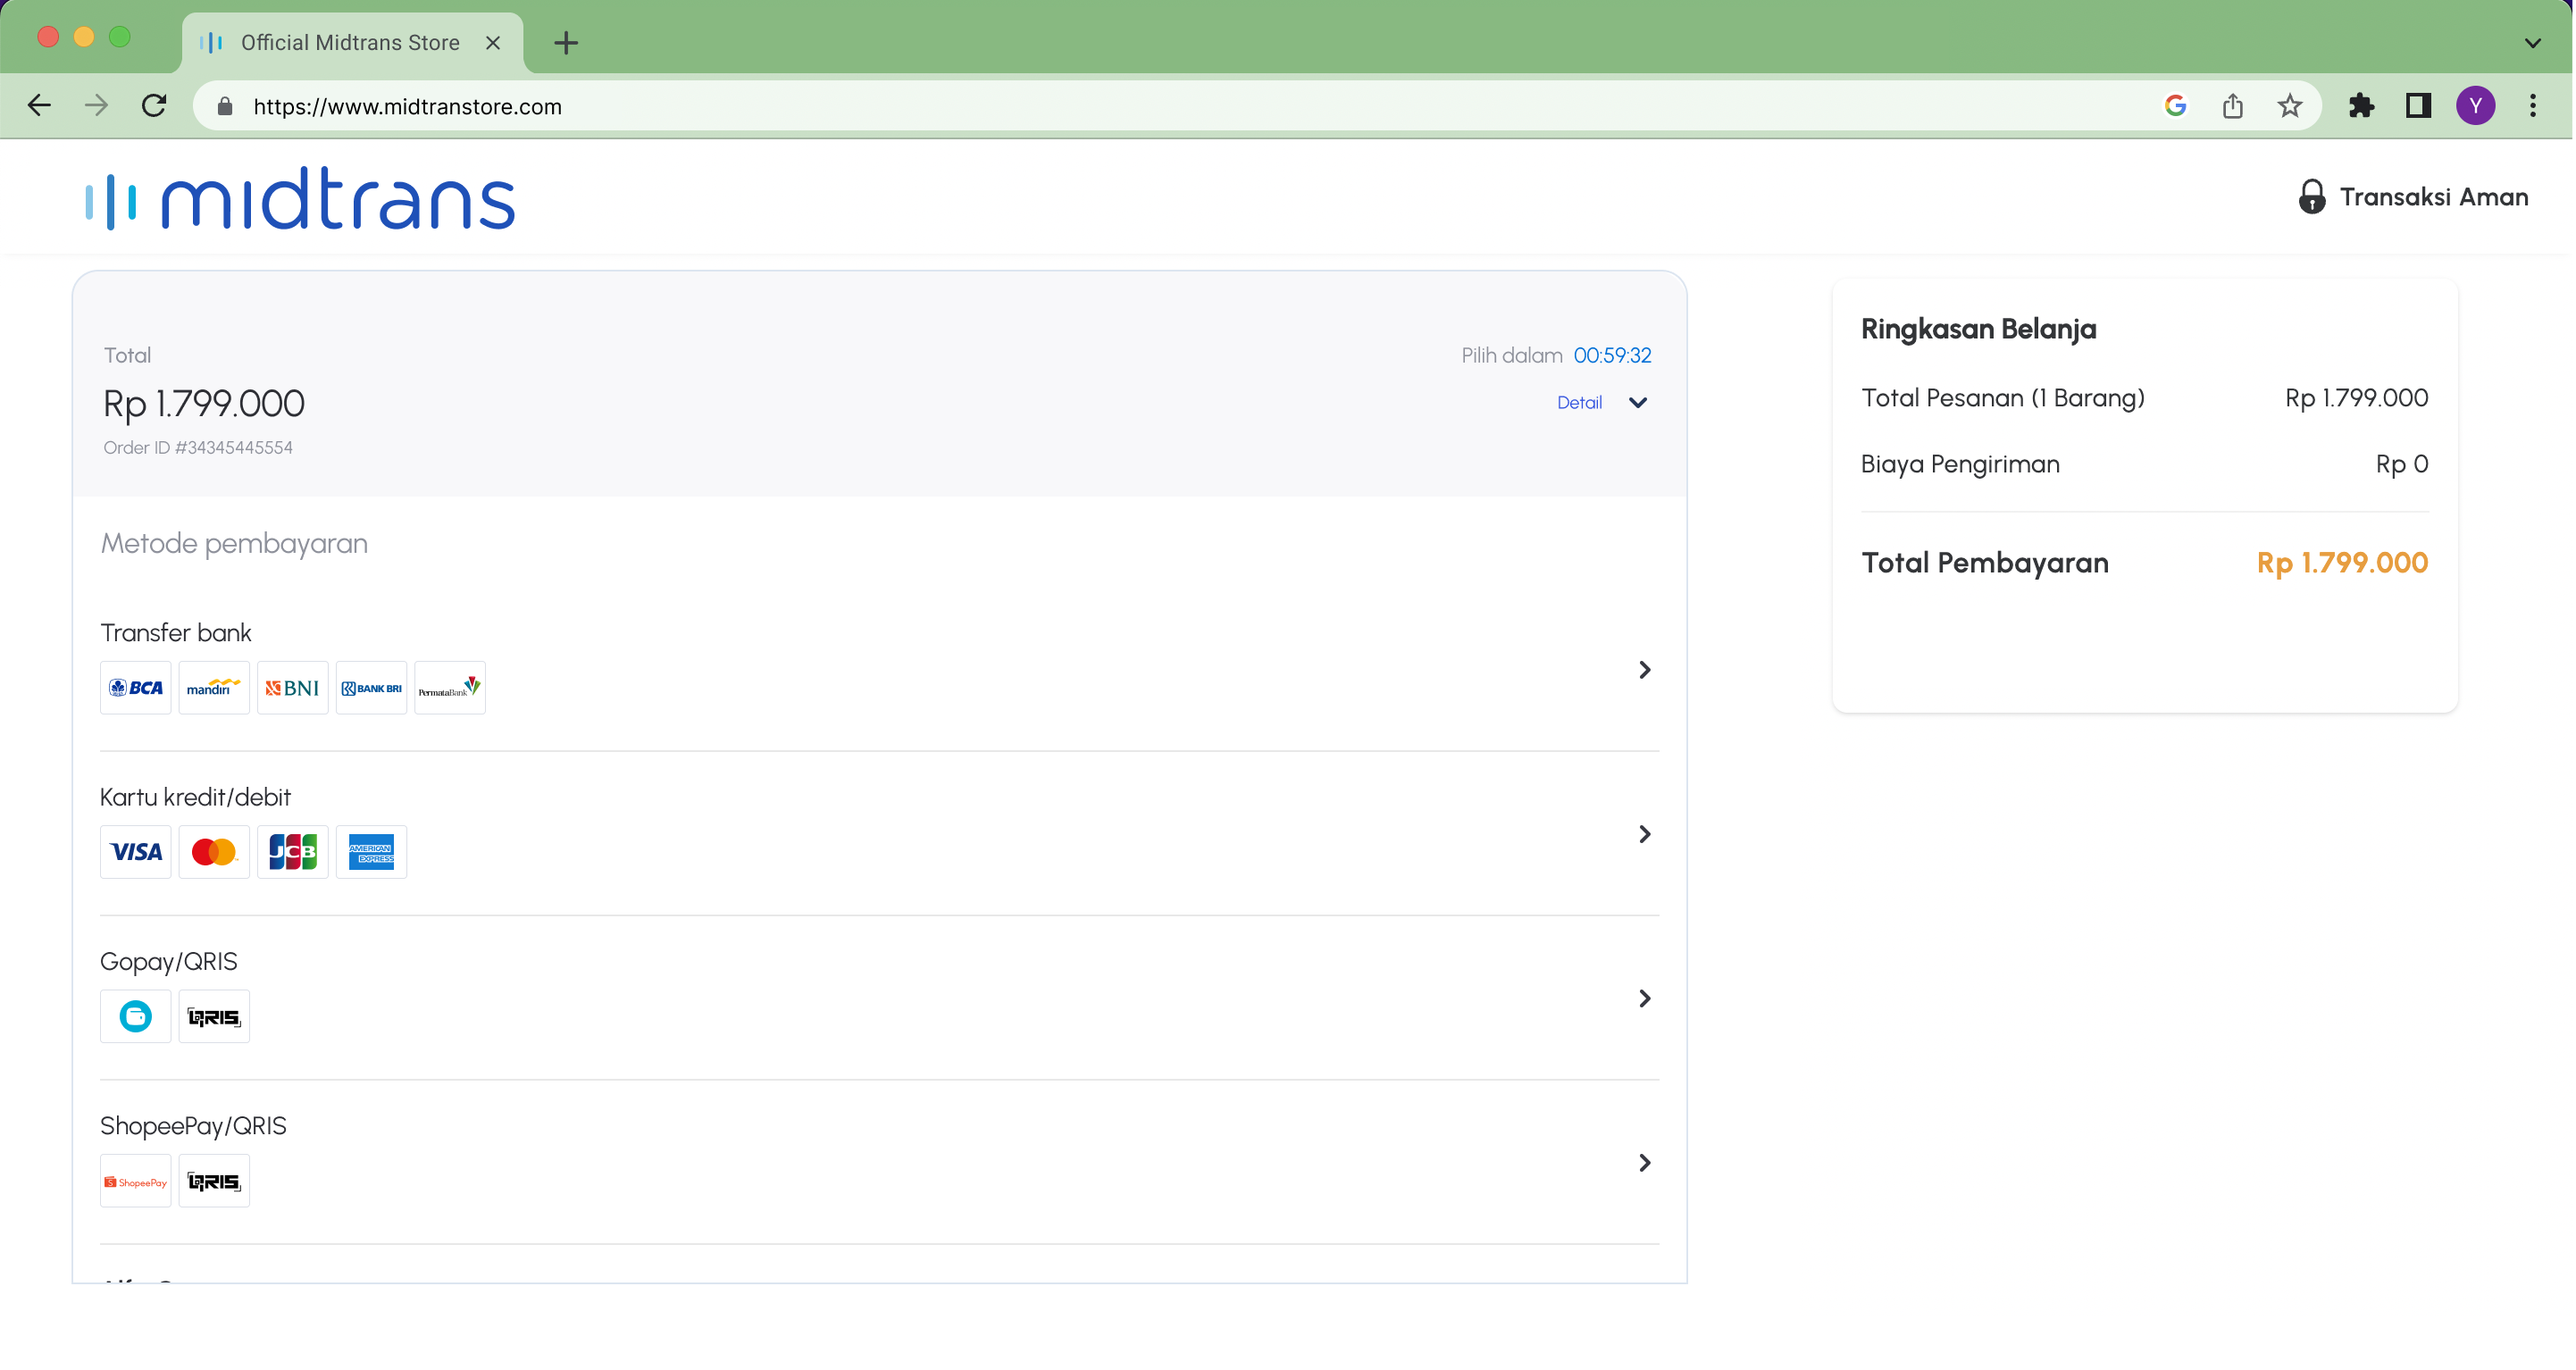
Task: Expand the Transfer bank option chevron
Action: point(1644,670)
